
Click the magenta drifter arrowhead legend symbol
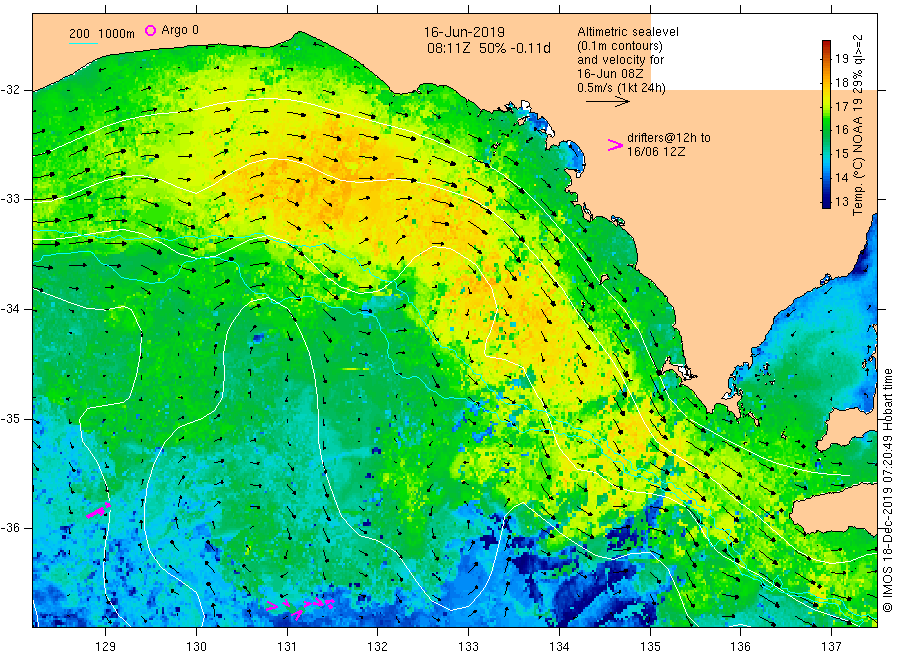click(x=615, y=145)
